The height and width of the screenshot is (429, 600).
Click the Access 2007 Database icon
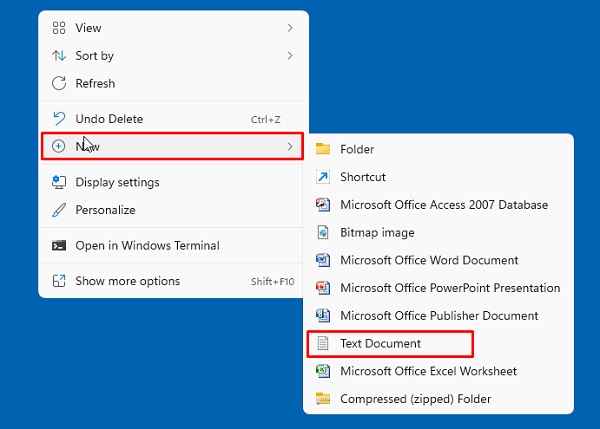[x=323, y=205]
